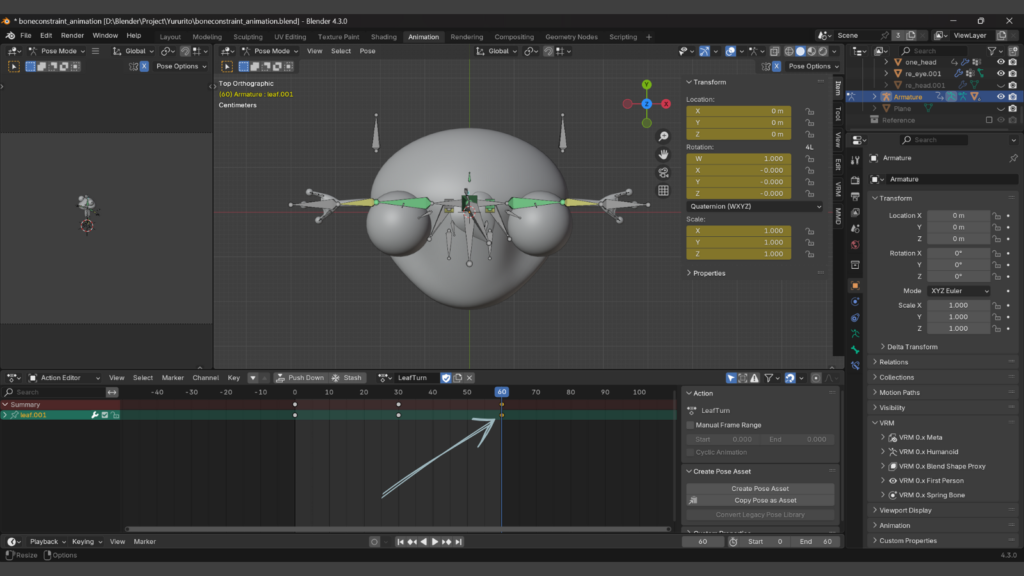Toggle fake user shield for LeafTurn action
This screenshot has height=576, width=1024.
(x=446, y=377)
